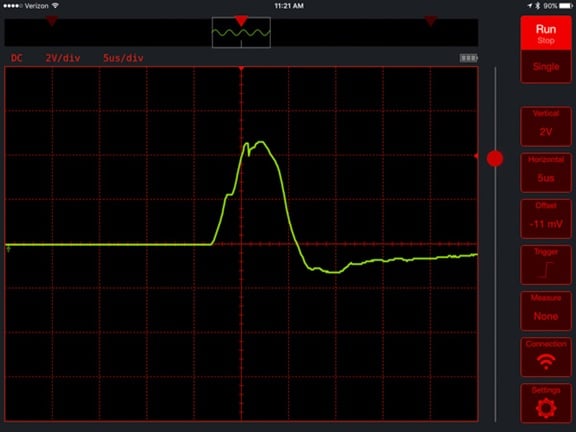Toggle the Run Stop button

coord(546,33)
